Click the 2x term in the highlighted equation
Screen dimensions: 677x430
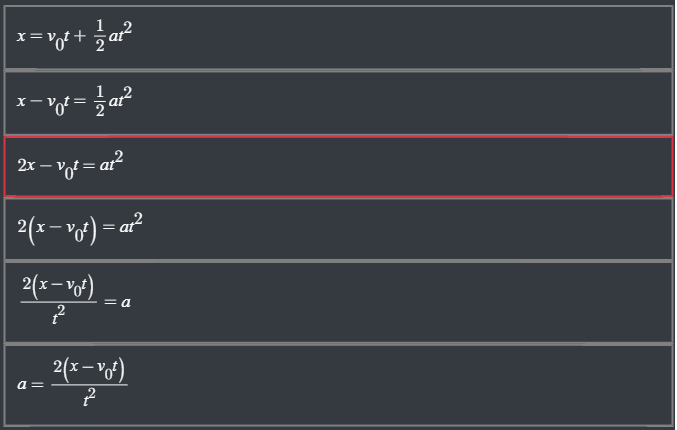coord(27,164)
